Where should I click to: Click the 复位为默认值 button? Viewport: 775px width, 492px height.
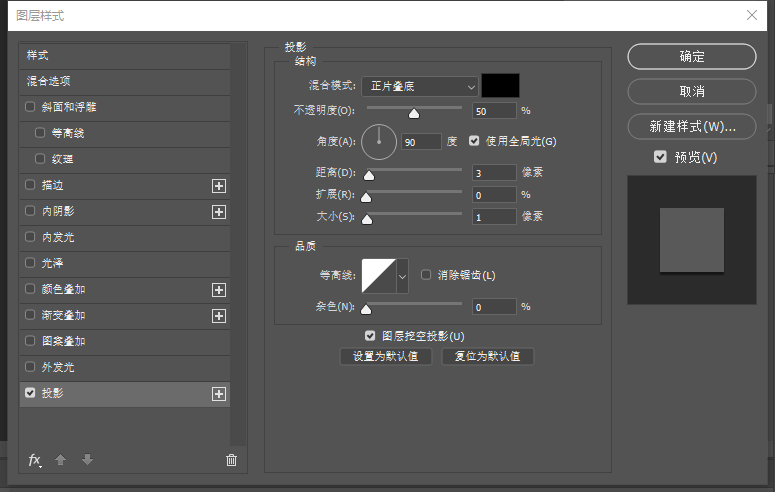(487, 357)
